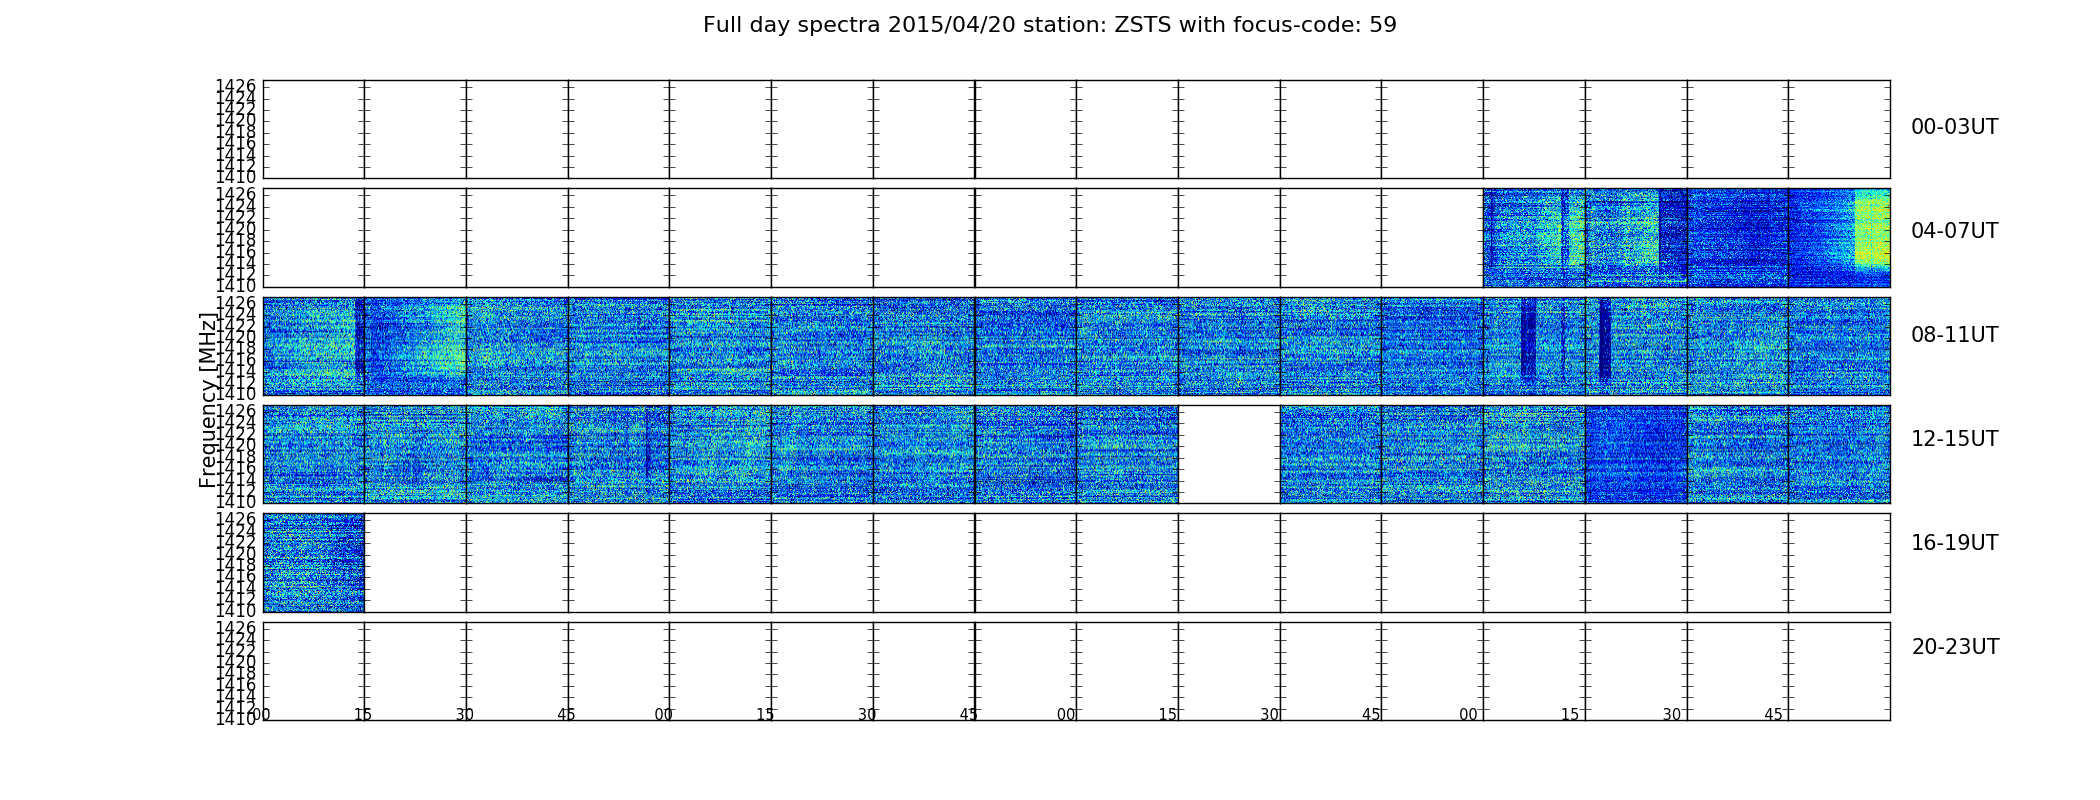Click the '08-11UT' row label

1954,335
